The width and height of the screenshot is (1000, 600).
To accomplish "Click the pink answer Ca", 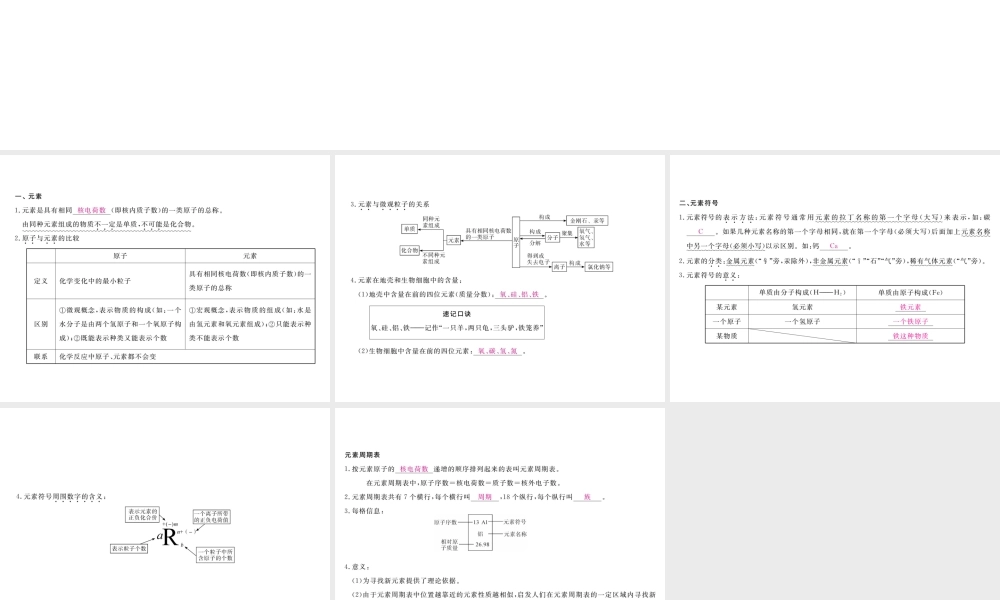I will click(834, 245).
